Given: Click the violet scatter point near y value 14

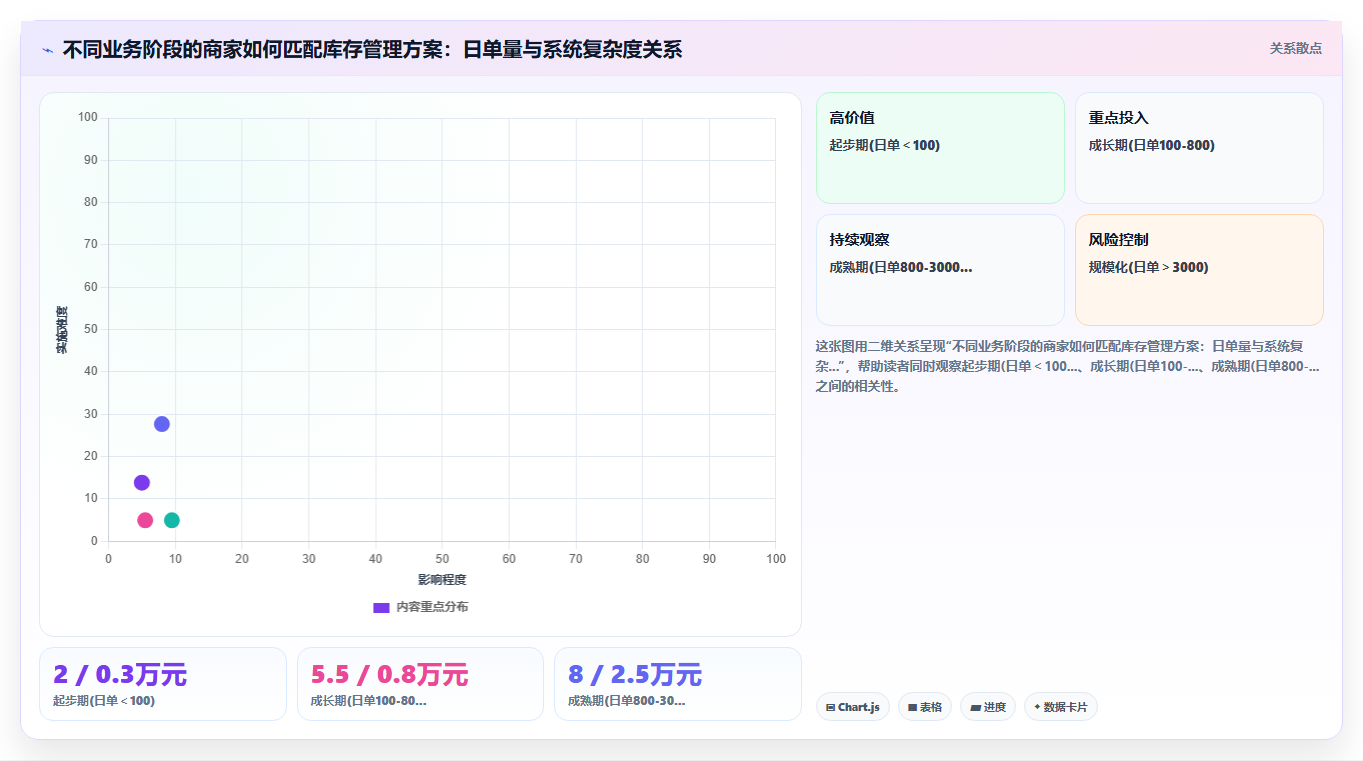Looking at the screenshot, I should tap(142, 483).
